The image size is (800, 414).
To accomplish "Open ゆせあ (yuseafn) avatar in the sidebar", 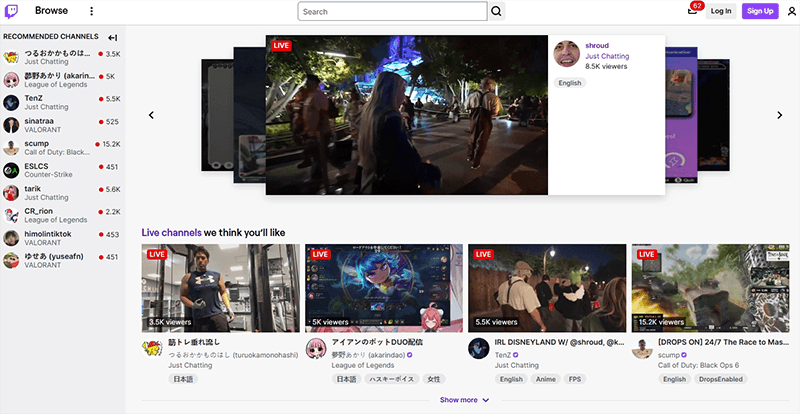I will tap(11, 260).
